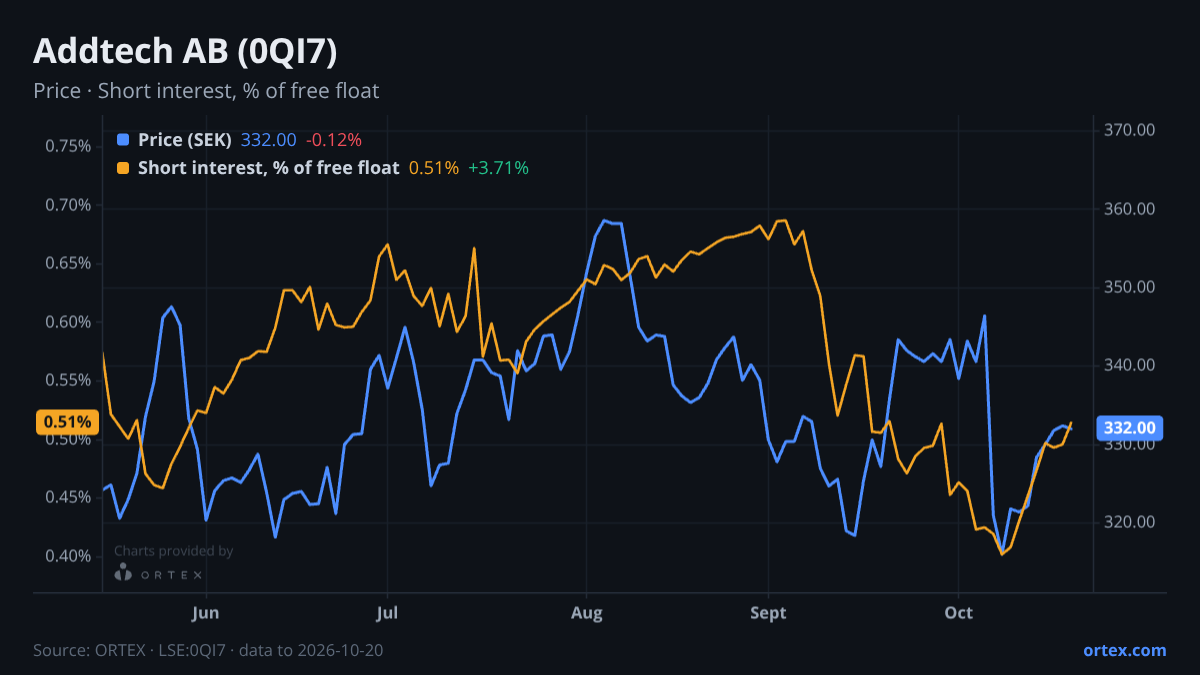Click the 0.70% left axis label
Viewport: 1200px width, 675px height.
(68, 205)
